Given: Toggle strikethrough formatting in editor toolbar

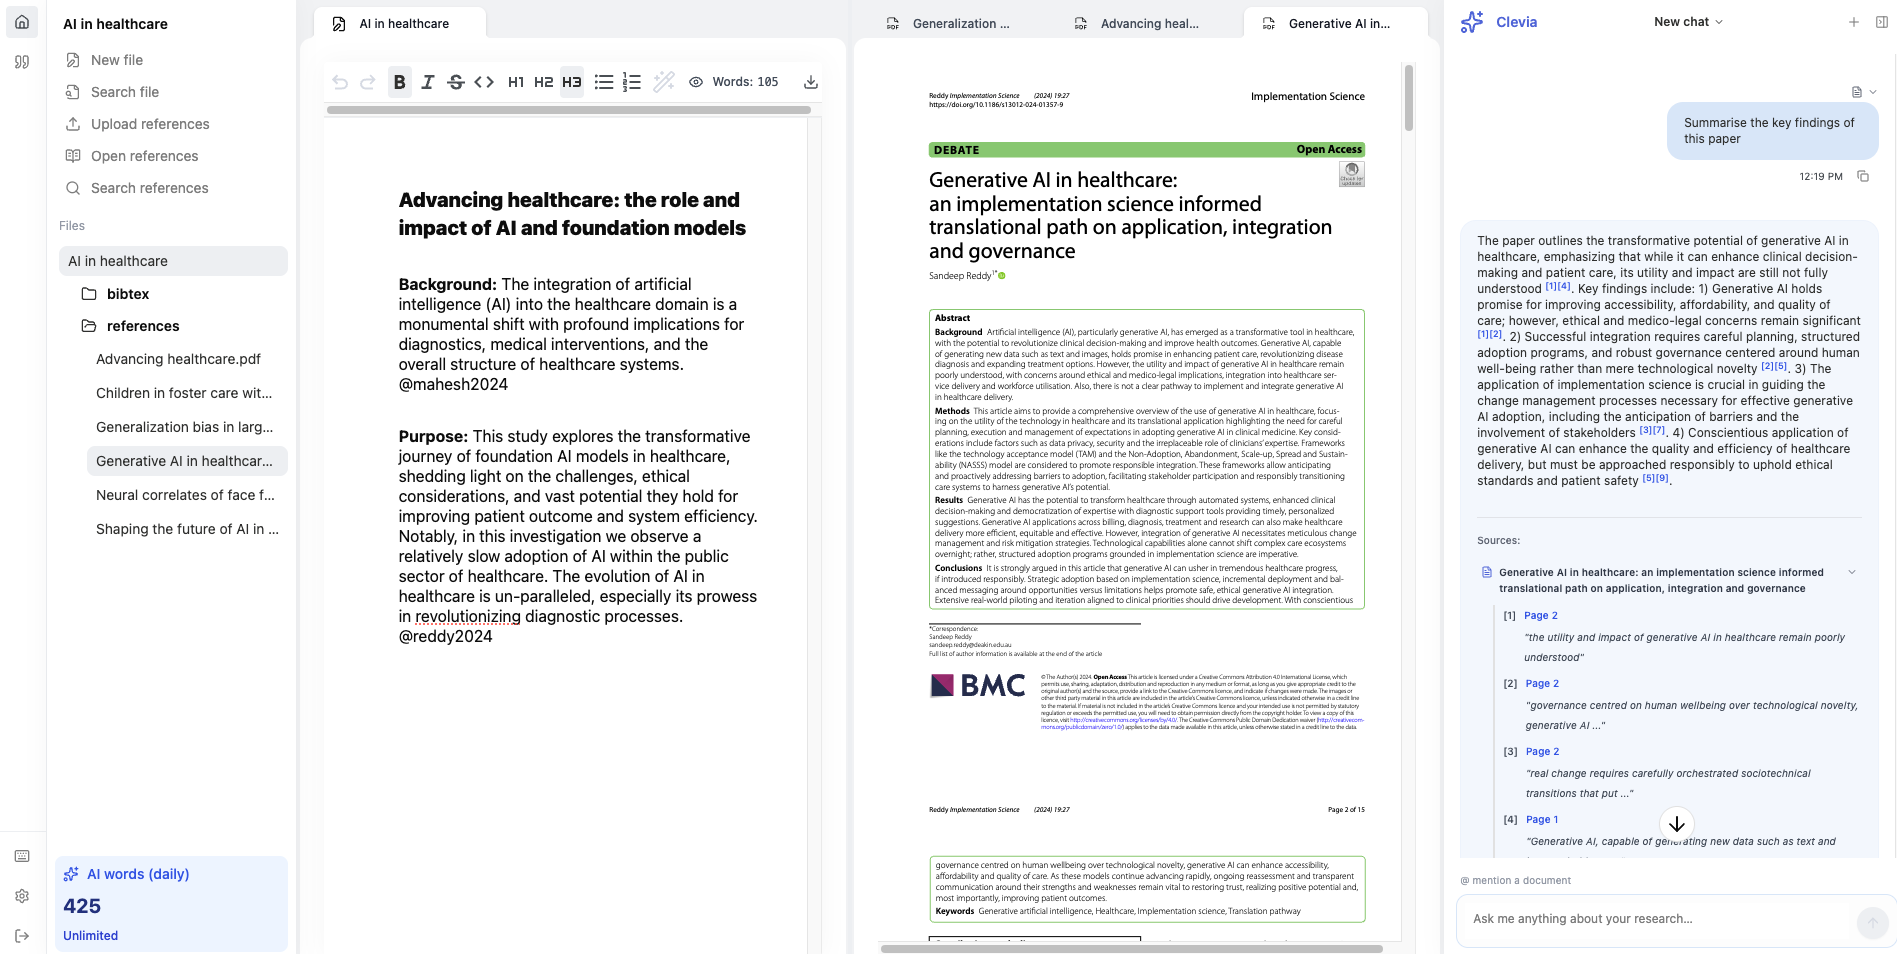Looking at the screenshot, I should tap(456, 82).
